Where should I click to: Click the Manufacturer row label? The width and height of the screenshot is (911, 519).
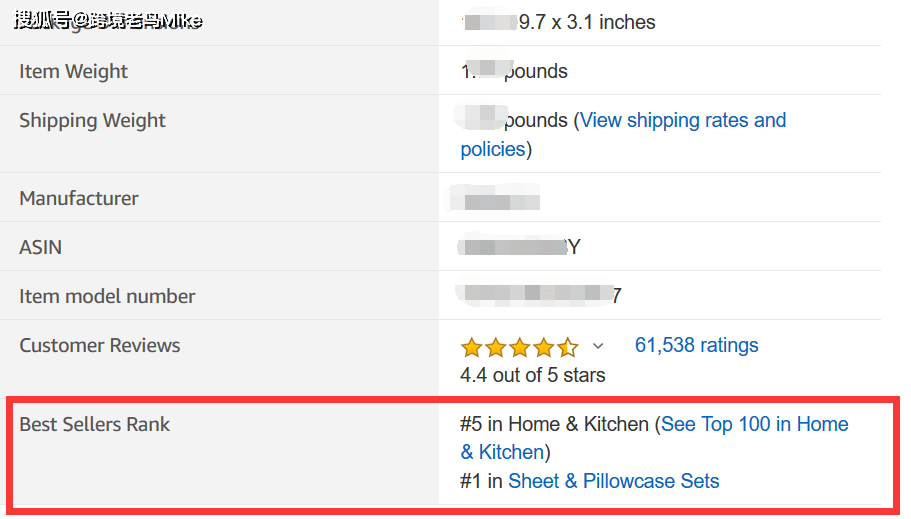(x=79, y=199)
